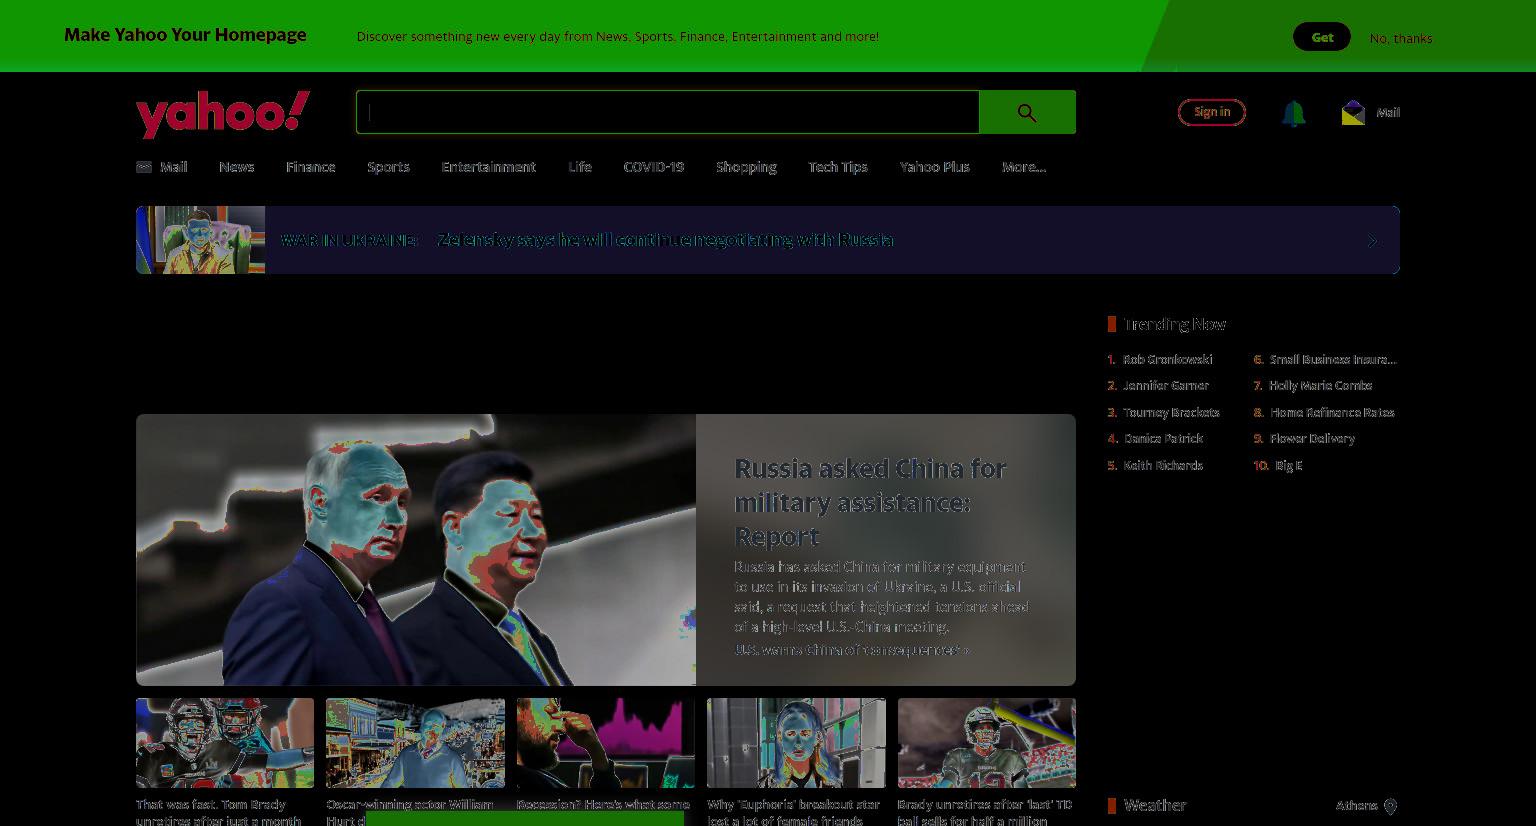The height and width of the screenshot is (826, 1536).
Task: Click Why Euphoria breakout star headline text
Action: pyautogui.click(x=793, y=812)
